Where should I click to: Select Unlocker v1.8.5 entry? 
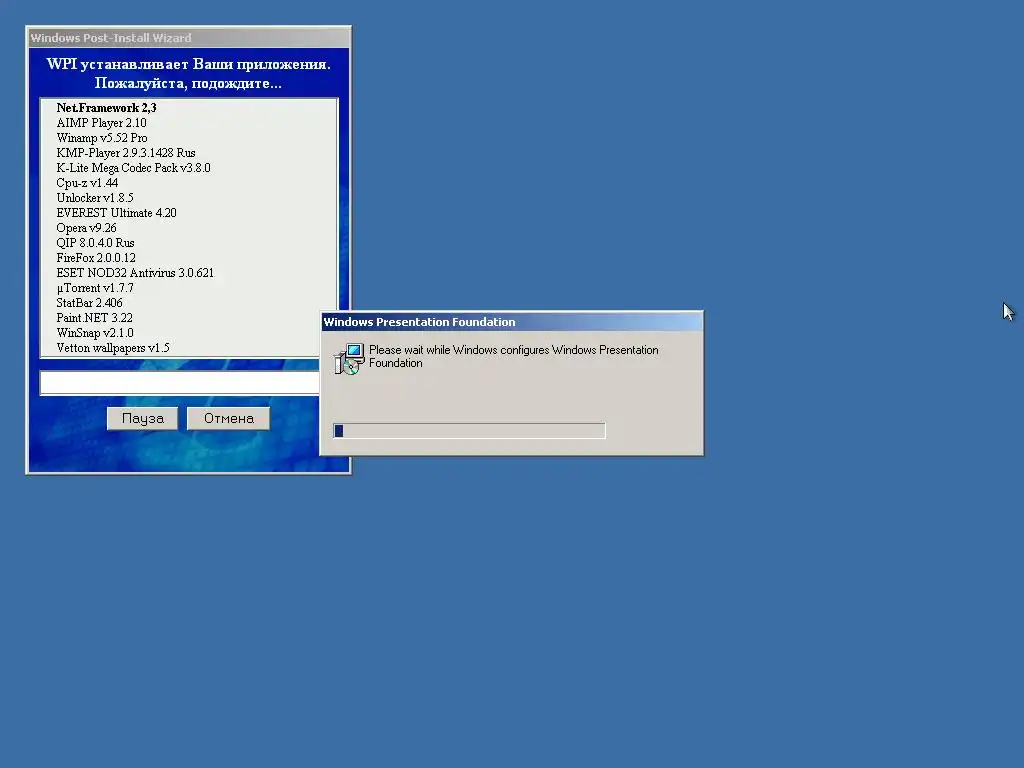95,198
